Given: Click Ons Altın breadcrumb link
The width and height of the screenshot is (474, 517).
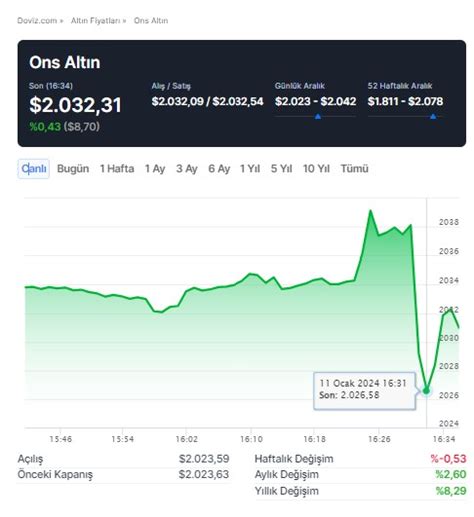Looking at the screenshot, I should pos(151,21).
